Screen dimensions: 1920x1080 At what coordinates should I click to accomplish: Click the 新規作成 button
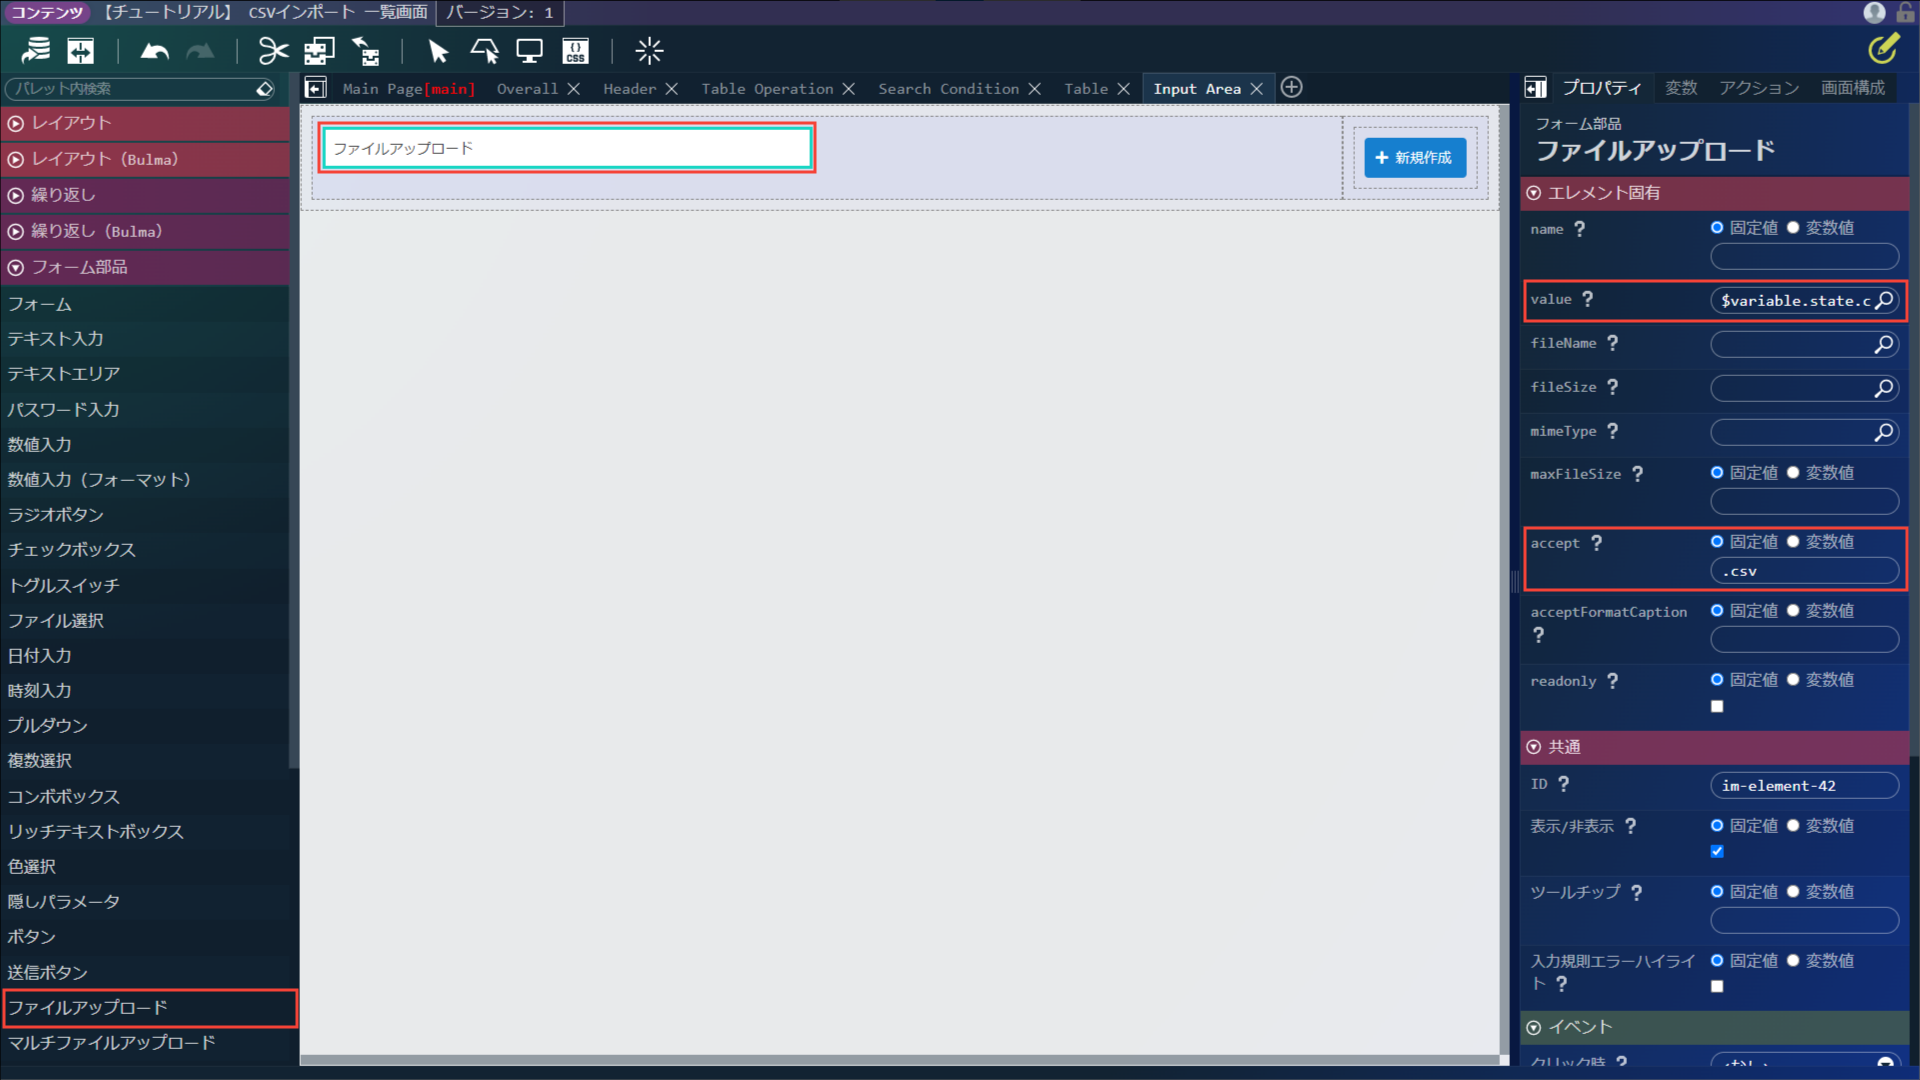point(1415,158)
